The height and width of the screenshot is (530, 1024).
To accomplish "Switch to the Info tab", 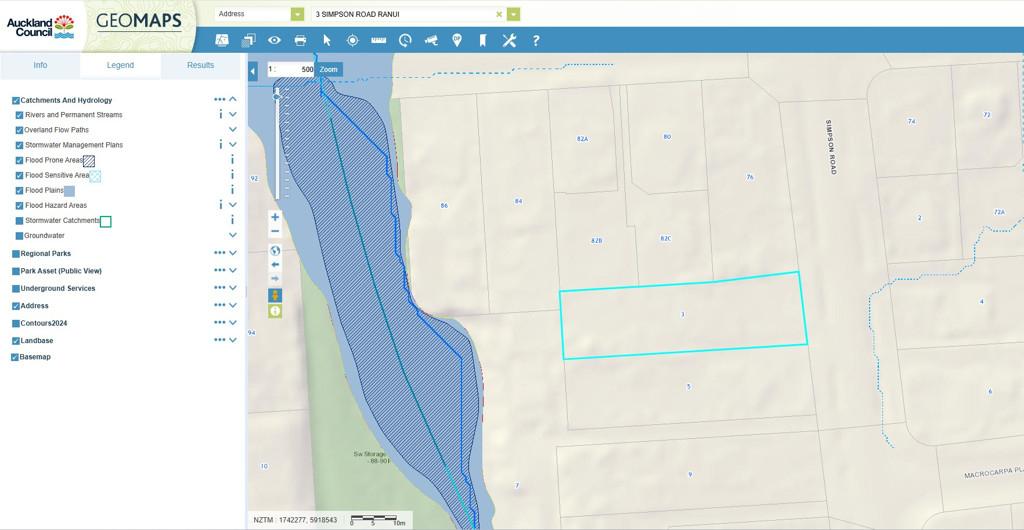I will (x=40, y=65).
